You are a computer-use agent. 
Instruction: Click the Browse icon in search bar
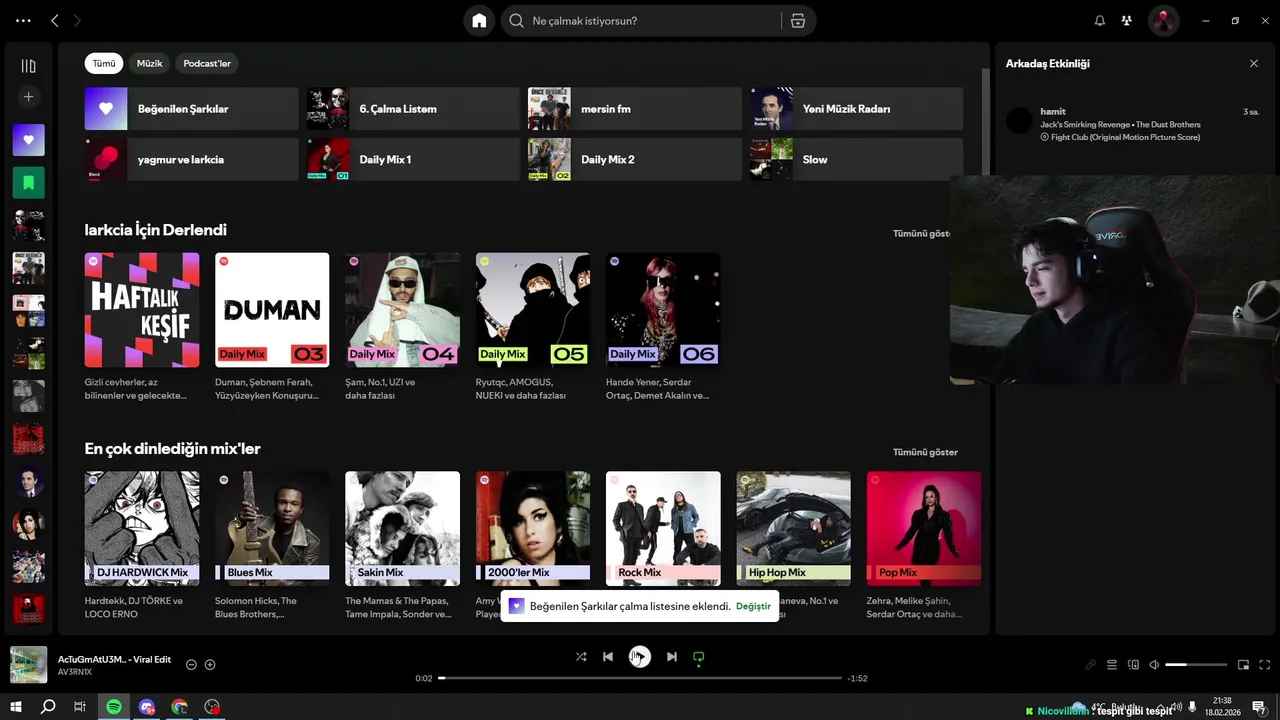[797, 21]
